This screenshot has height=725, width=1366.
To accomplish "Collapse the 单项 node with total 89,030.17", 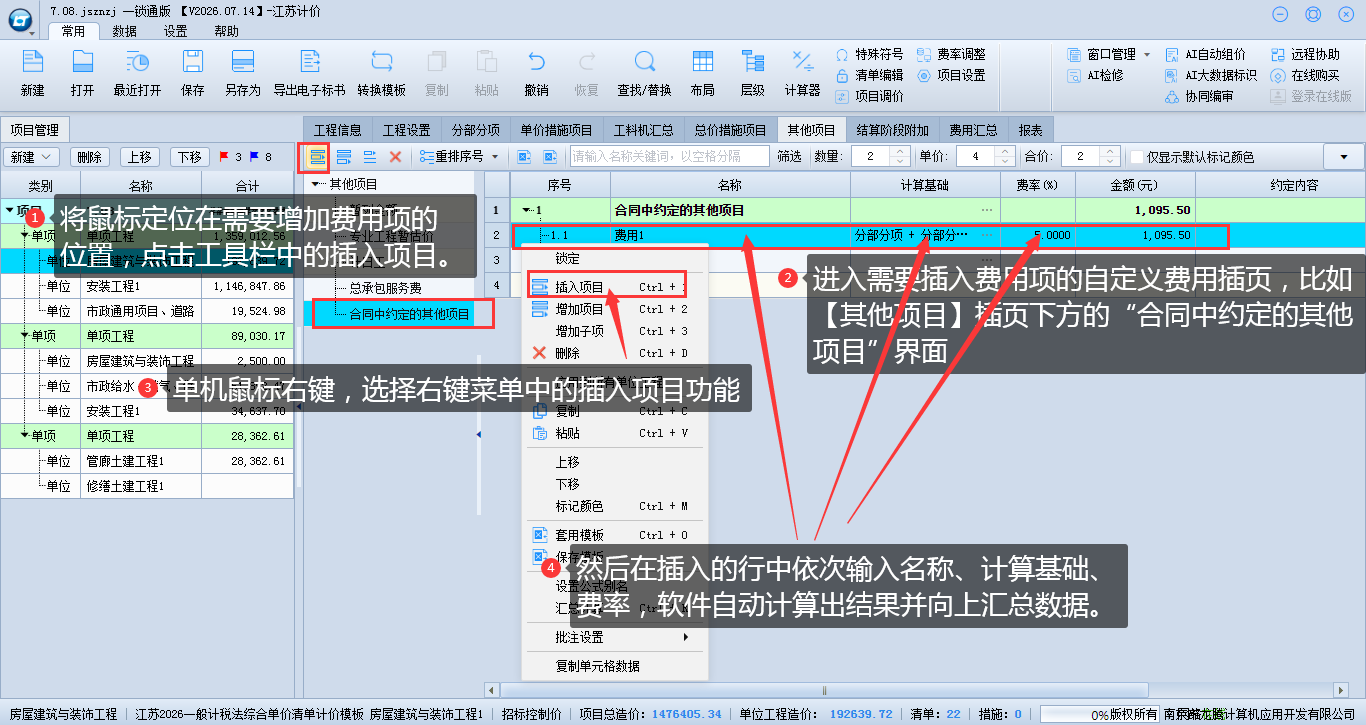I will click(25, 336).
